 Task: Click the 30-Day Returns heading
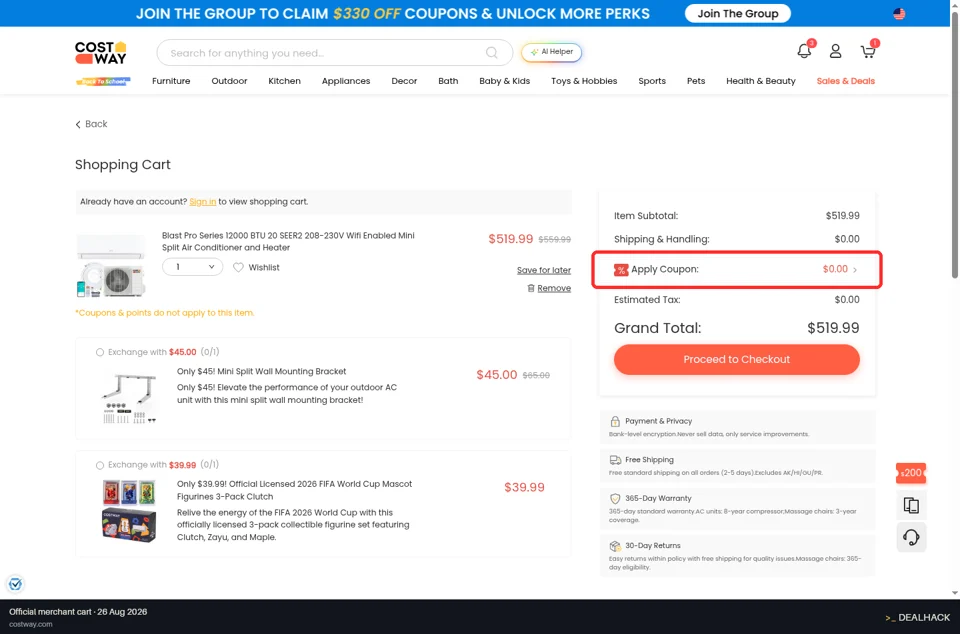(653, 545)
